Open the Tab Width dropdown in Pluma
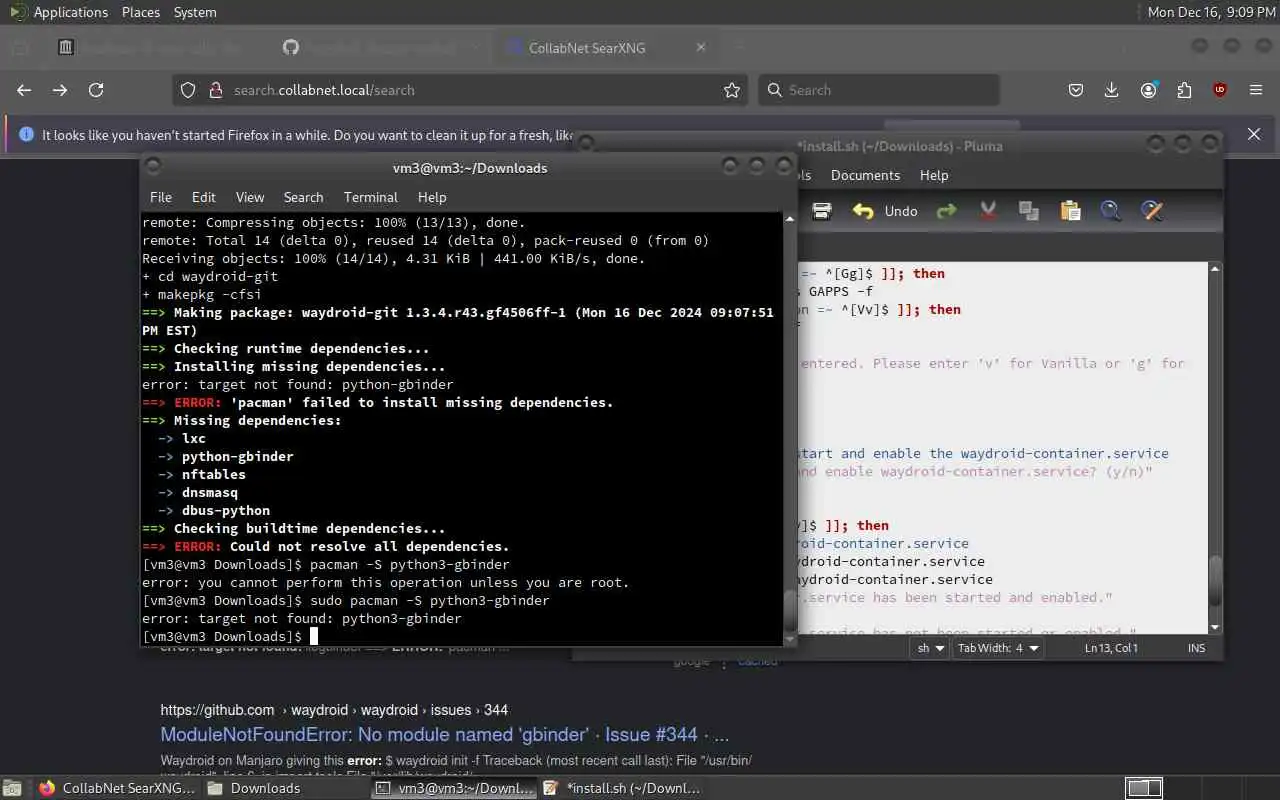 (998, 648)
